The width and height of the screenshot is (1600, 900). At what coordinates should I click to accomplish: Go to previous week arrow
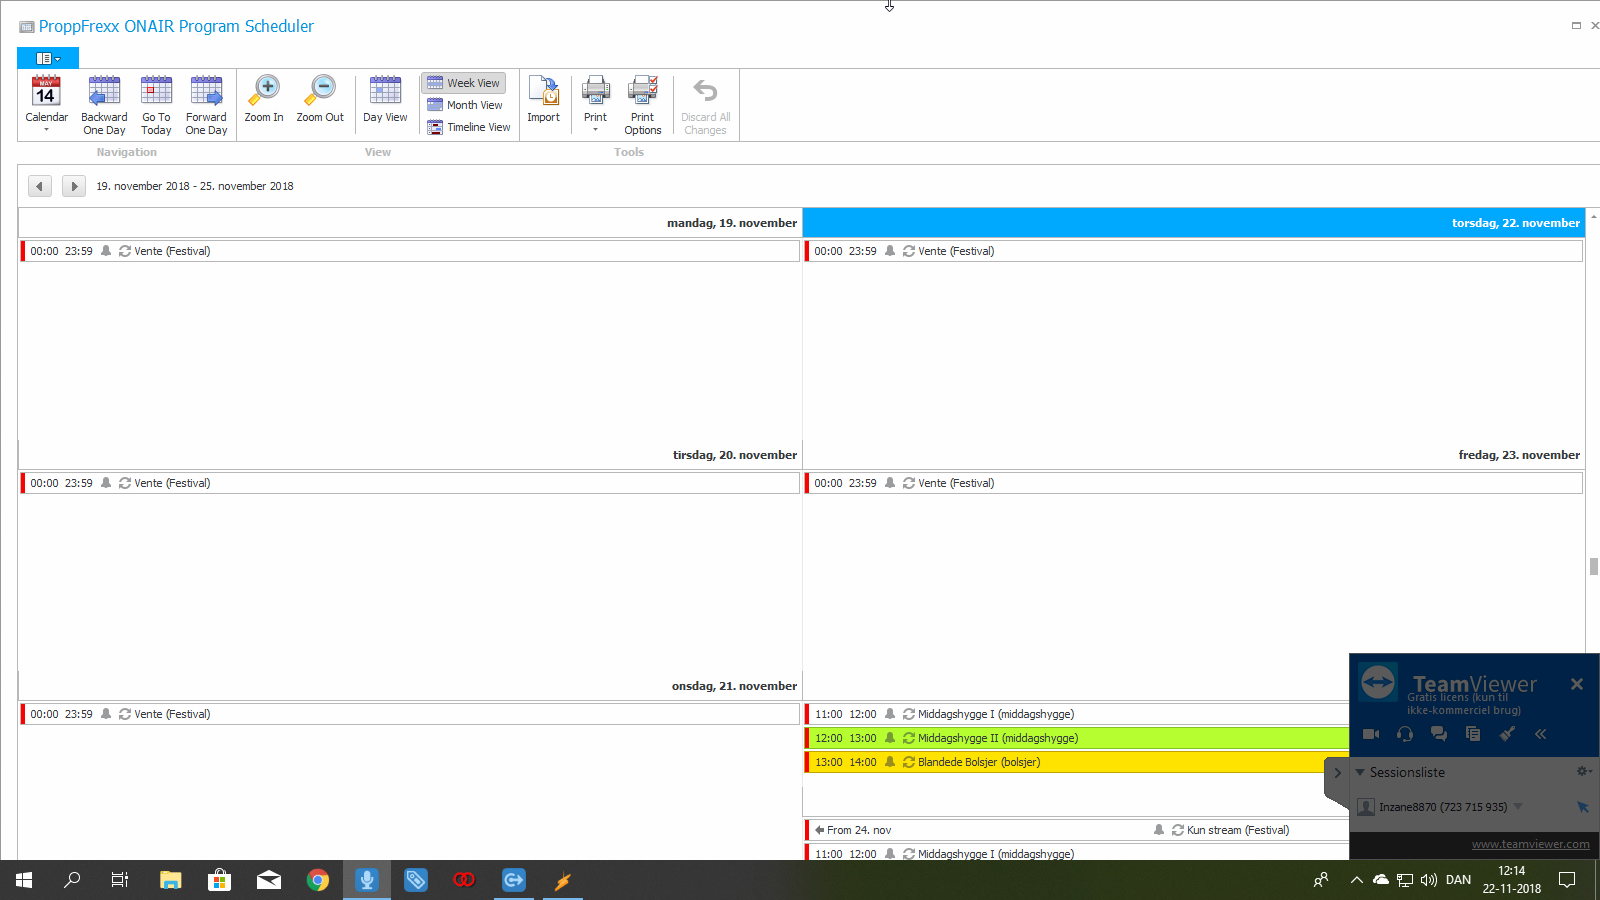(40, 186)
